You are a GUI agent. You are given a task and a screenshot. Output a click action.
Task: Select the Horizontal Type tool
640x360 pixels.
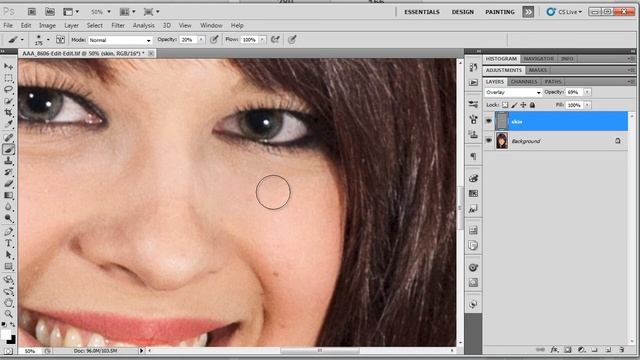(x=8, y=243)
